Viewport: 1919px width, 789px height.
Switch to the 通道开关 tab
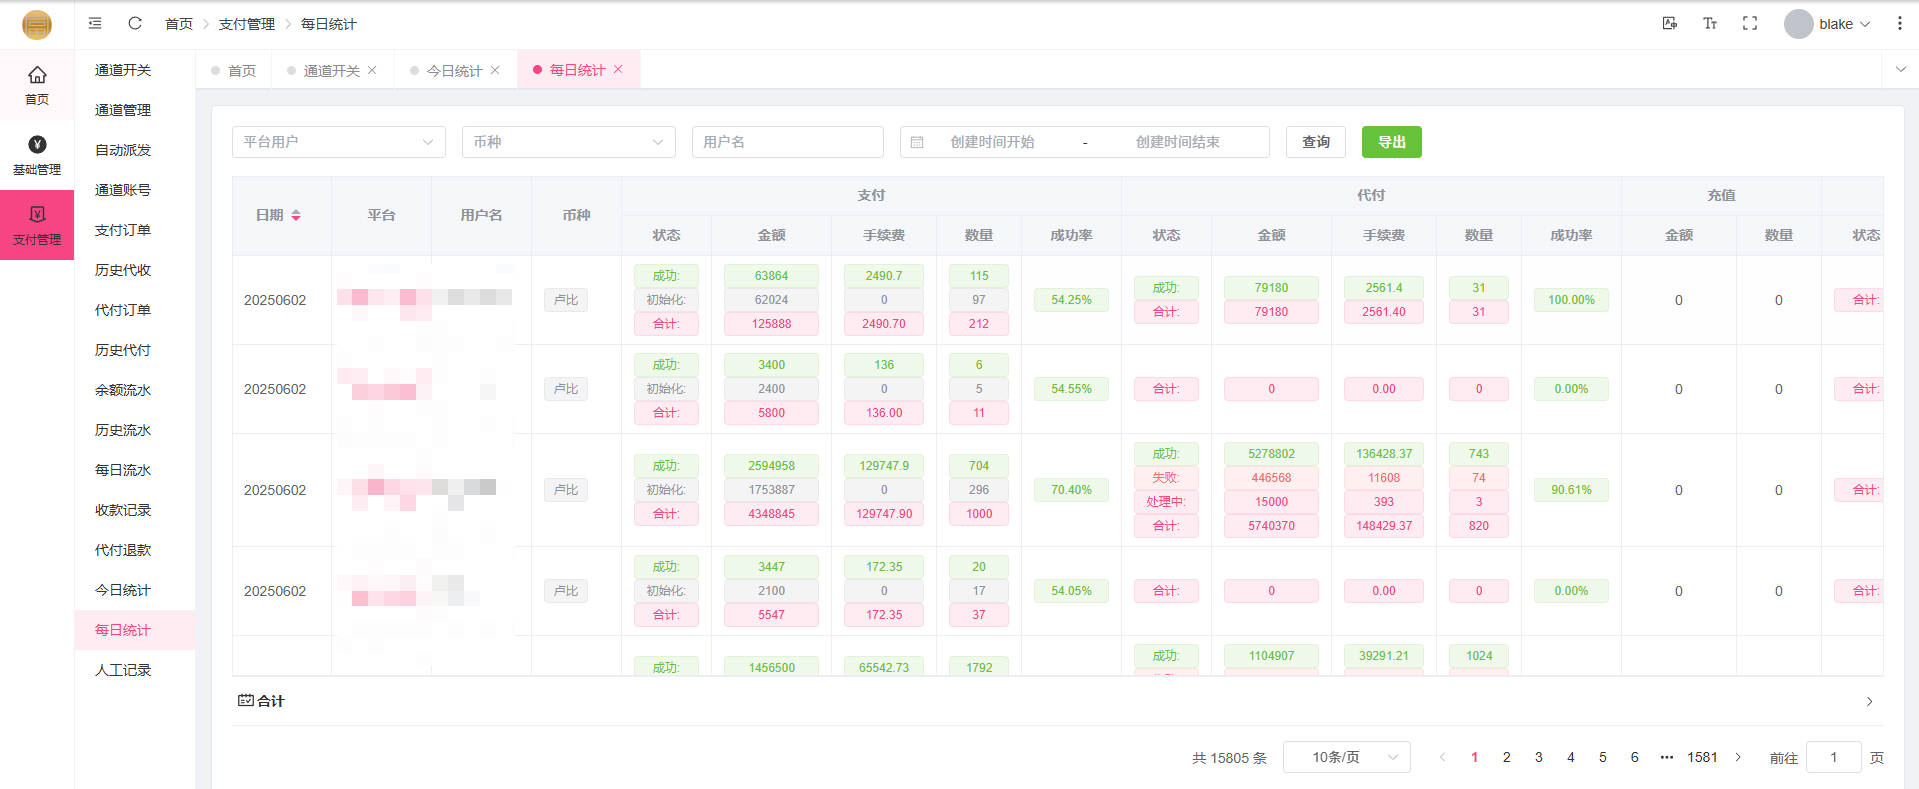330,70
